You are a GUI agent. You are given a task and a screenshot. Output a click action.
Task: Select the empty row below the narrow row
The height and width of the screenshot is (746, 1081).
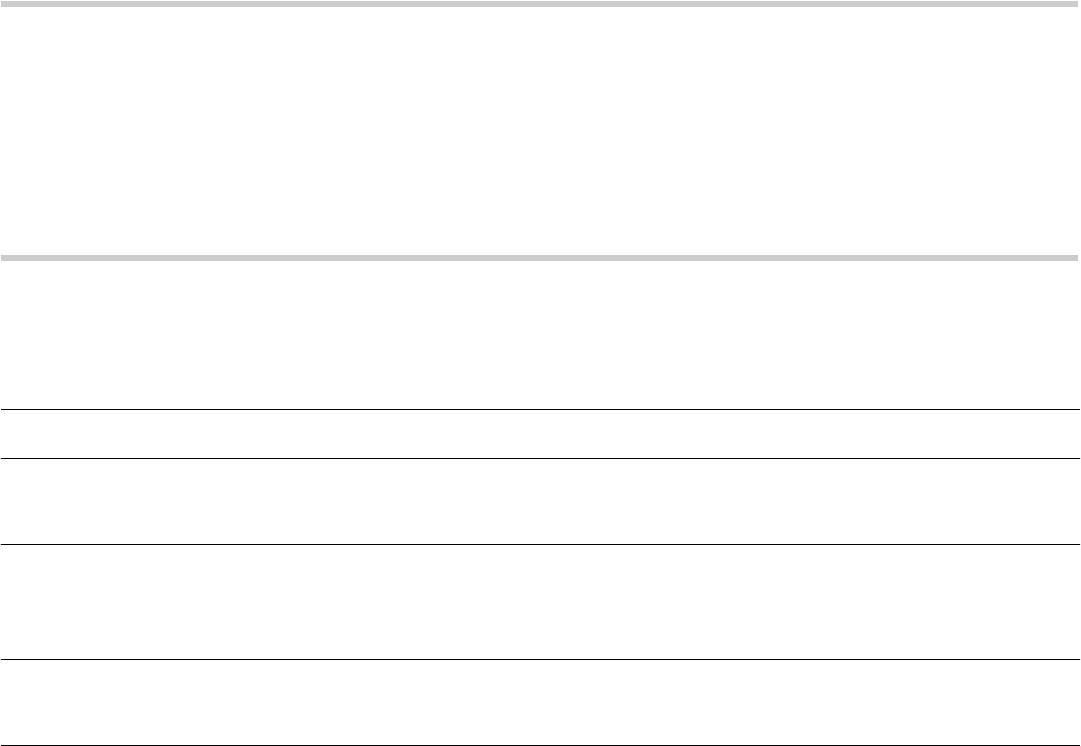click(540, 501)
